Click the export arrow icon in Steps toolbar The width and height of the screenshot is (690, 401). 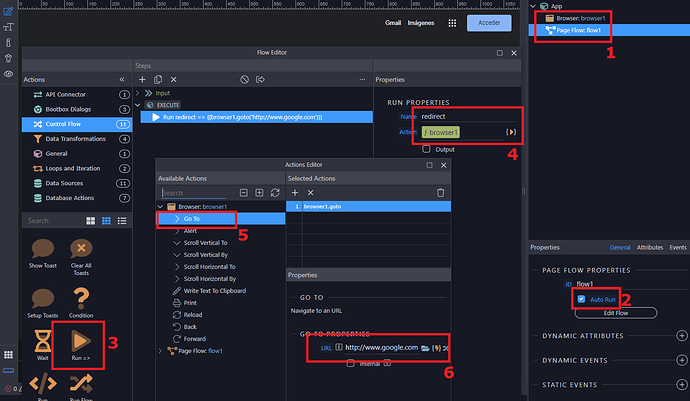(x=260, y=80)
